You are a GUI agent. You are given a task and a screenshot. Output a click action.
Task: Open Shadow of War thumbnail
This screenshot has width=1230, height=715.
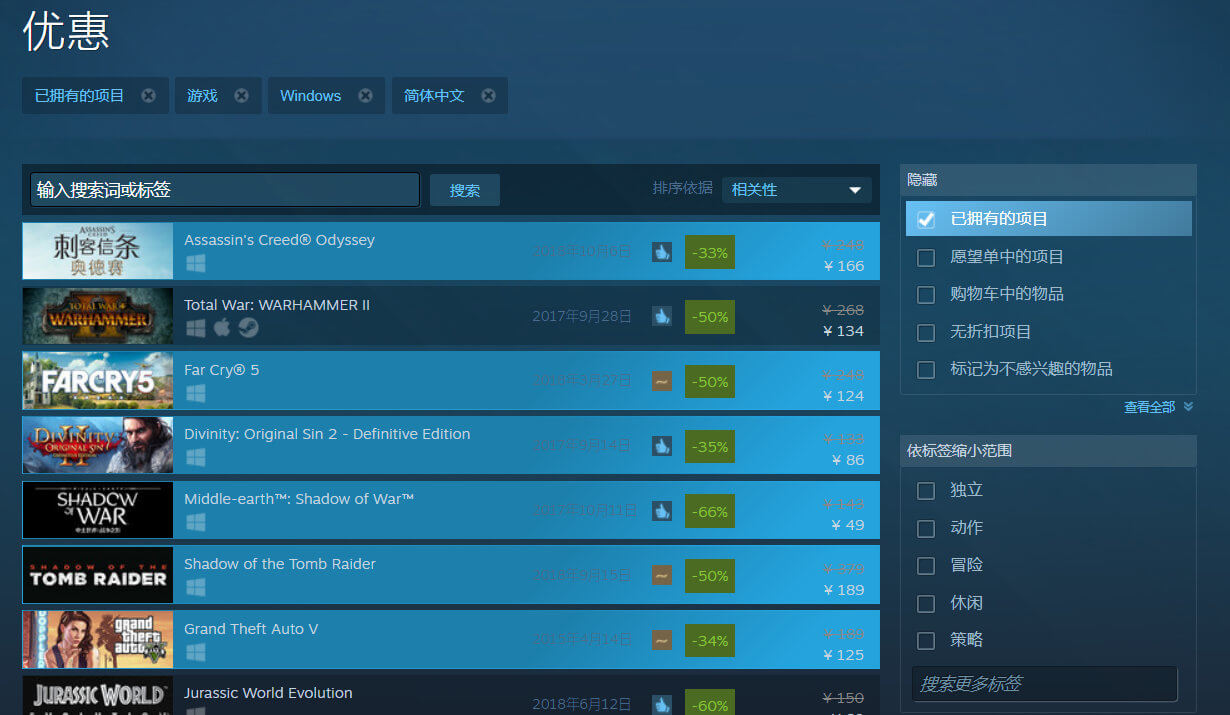(98, 510)
